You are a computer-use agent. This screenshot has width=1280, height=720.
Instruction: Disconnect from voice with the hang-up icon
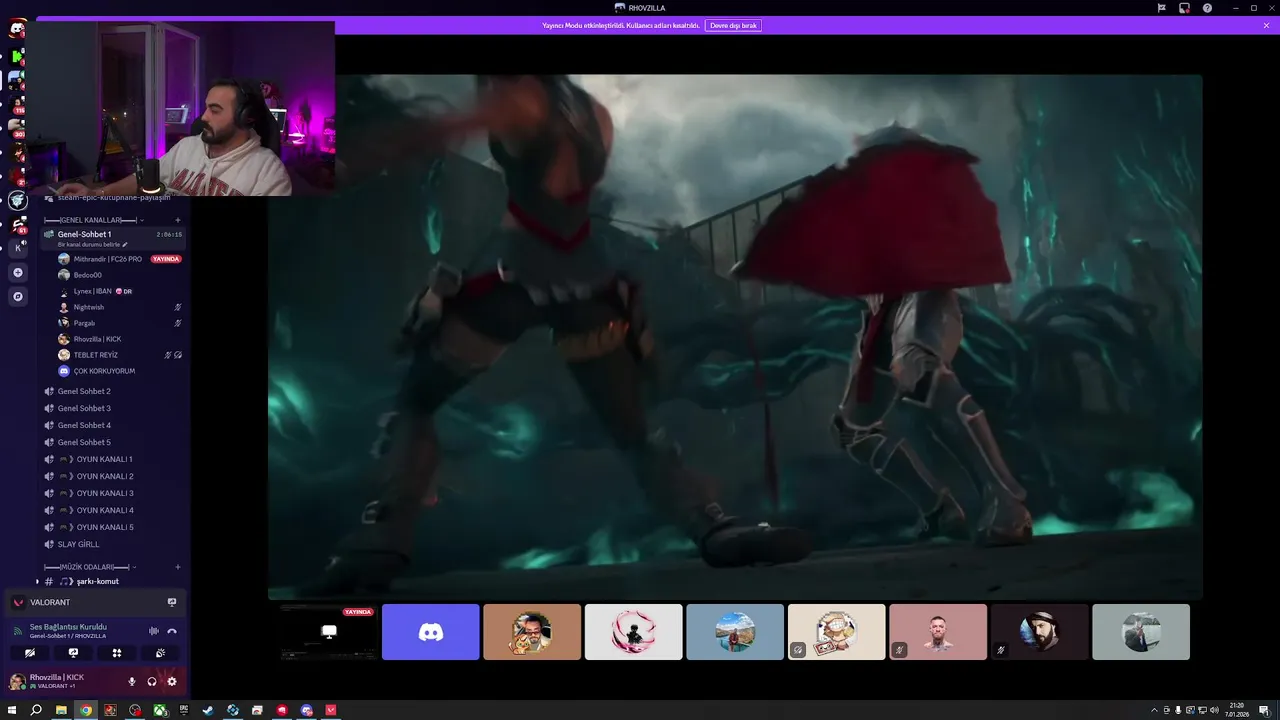point(172,631)
